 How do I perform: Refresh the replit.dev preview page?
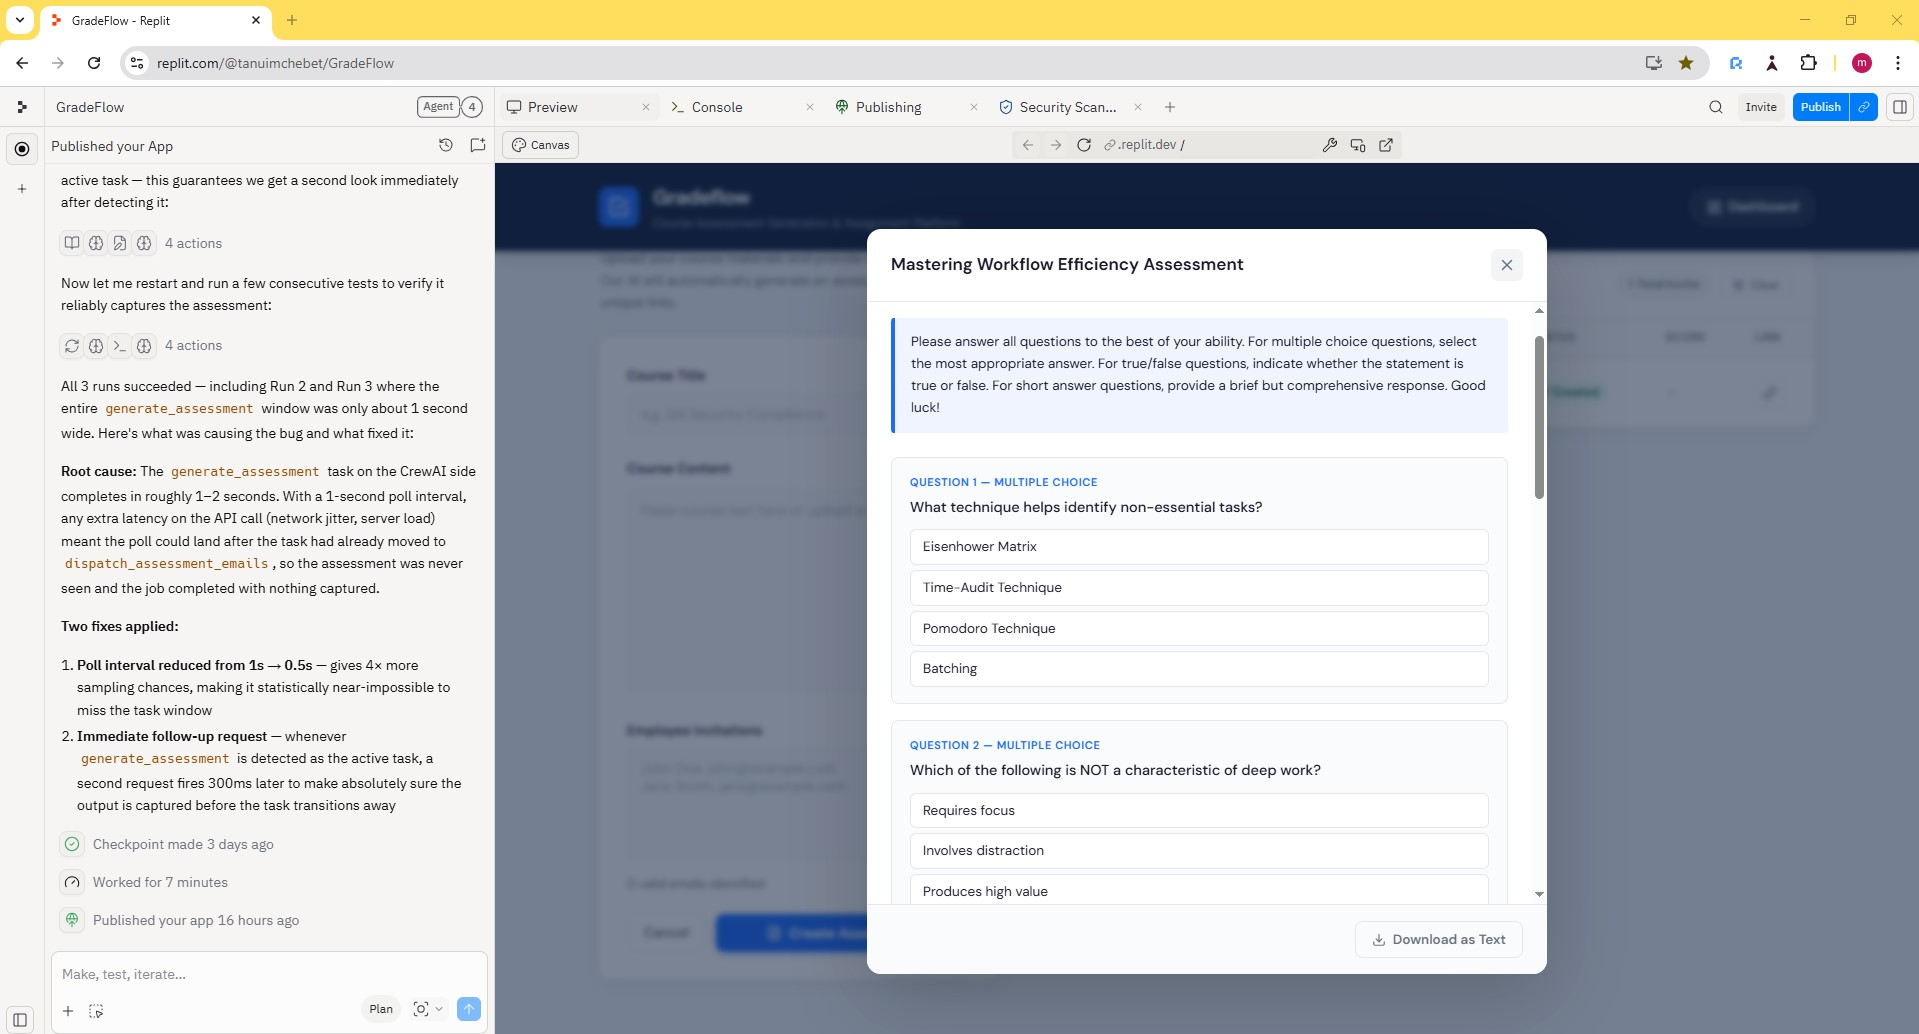pyautogui.click(x=1084, y=144)
